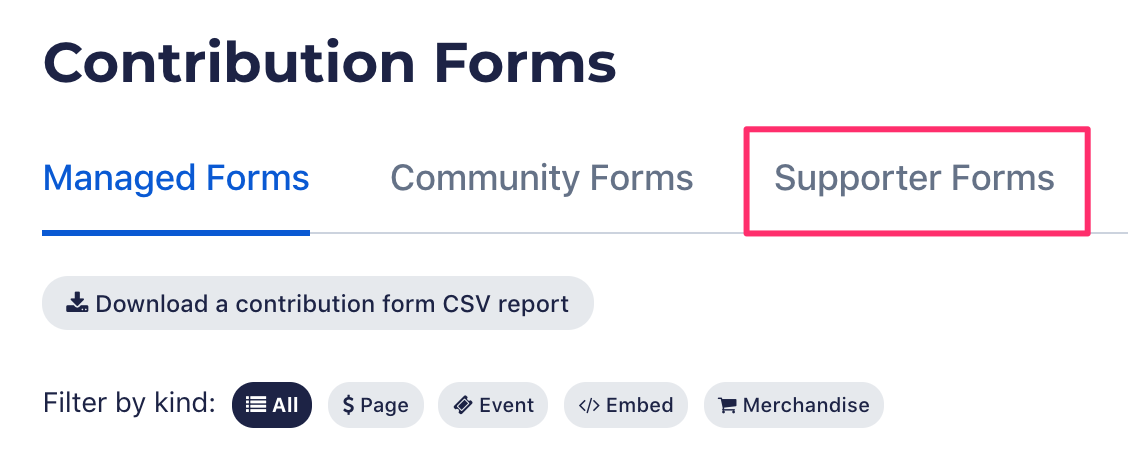Screen dimensions: 1128x462
Task: Click the Contribution Forms heading
Action: click(329, 63)
